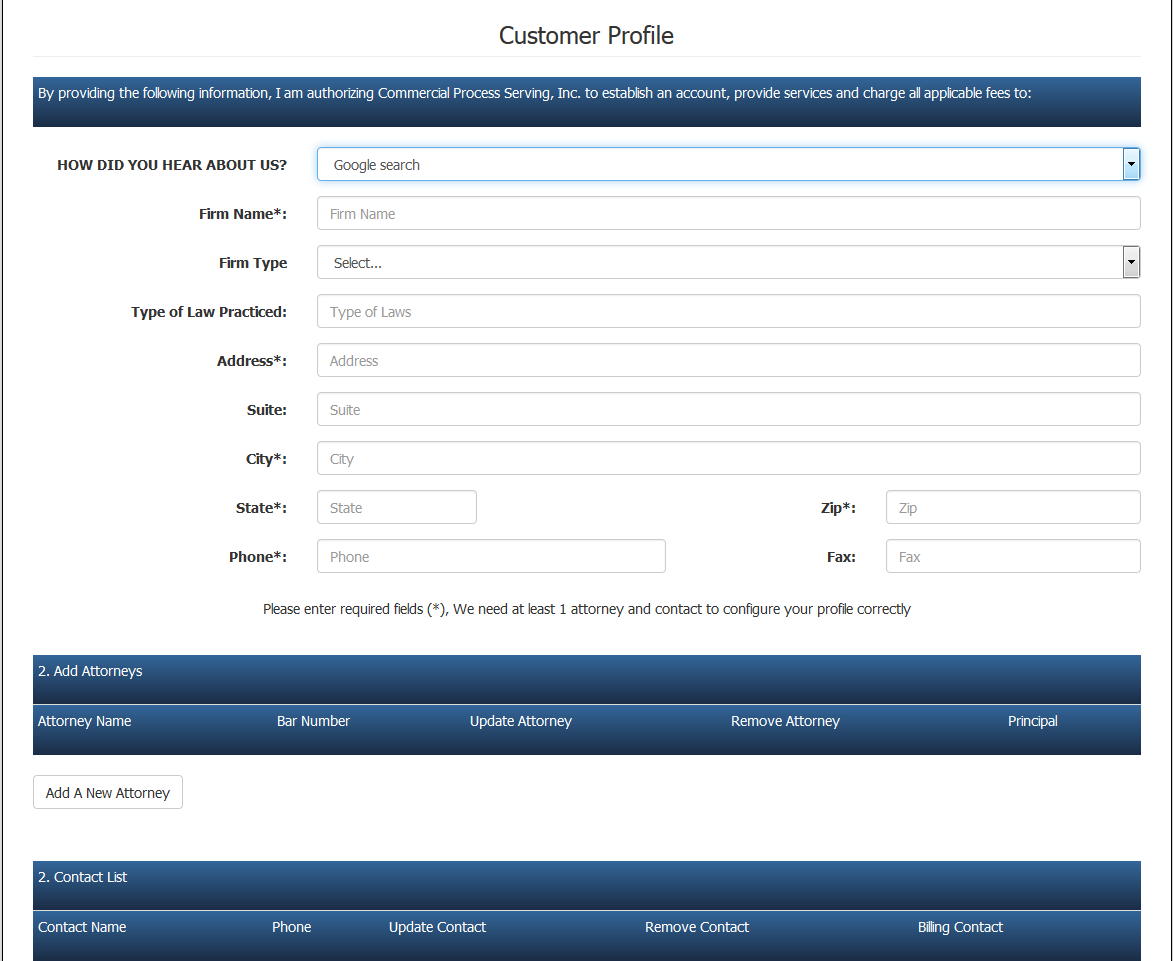Click the Phone column header in Contact List
Viewport: 1173px width, 961px height.
tap(292, 927)
